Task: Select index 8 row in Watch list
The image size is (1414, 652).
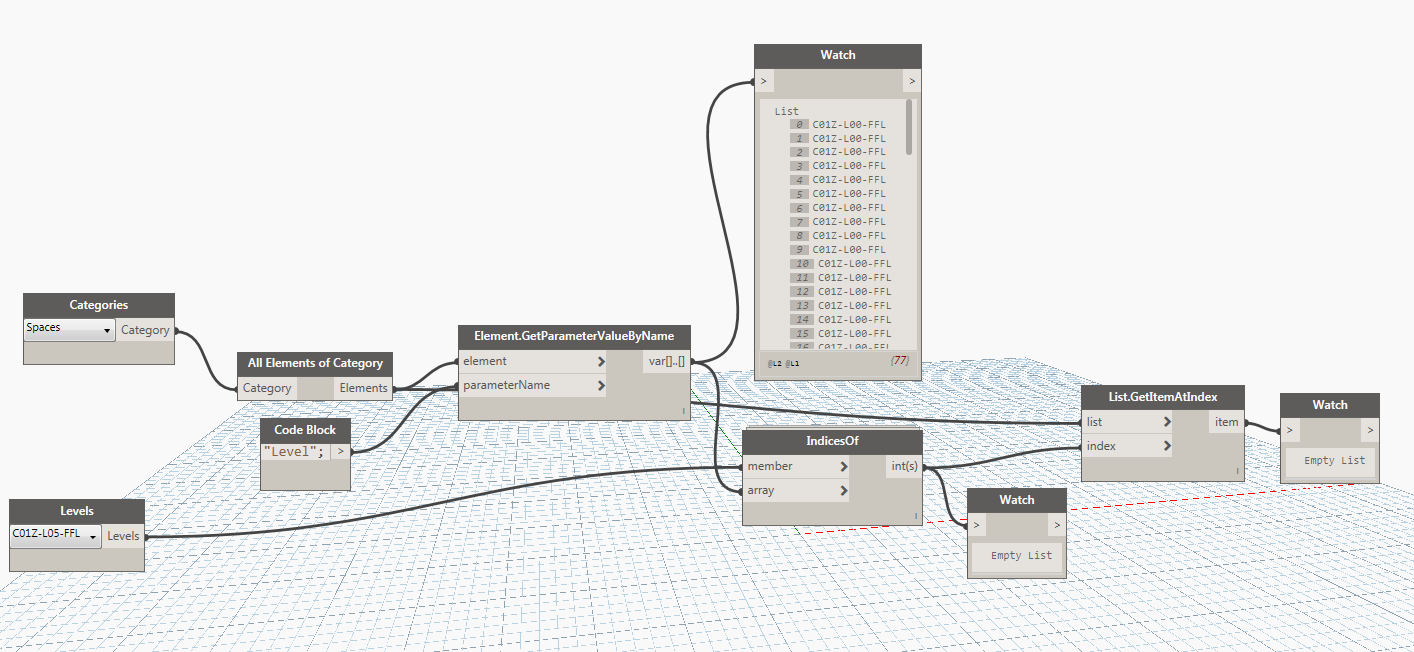Action: point(837,236)
